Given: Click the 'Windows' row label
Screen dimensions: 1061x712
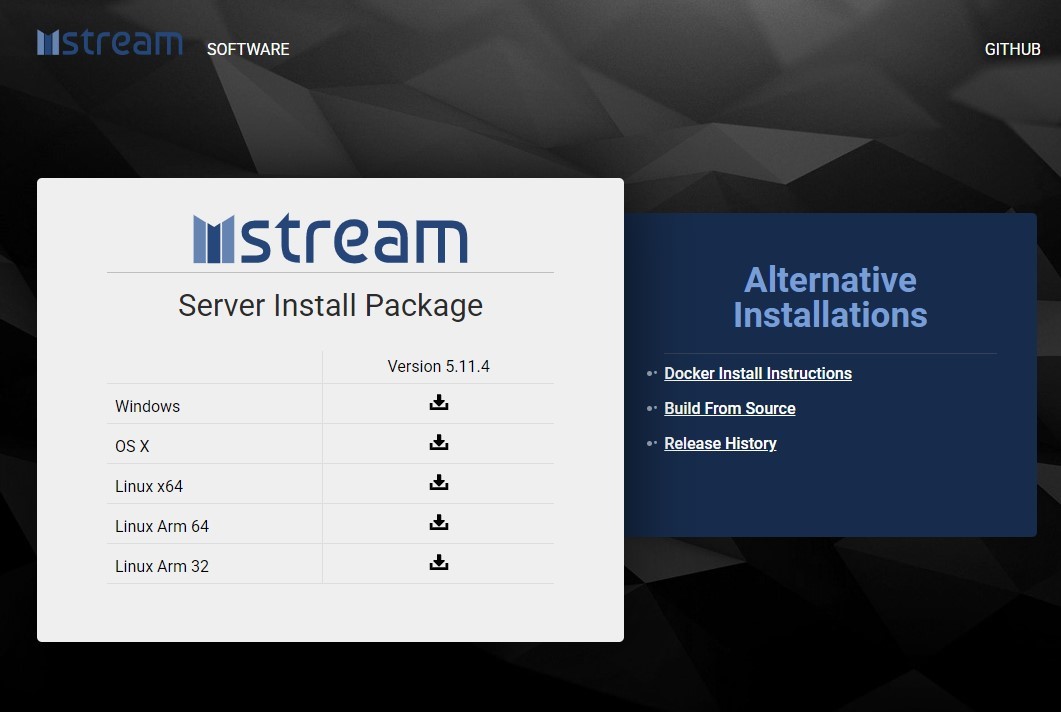Looking at the screenshot, I should [x=148, y=407].
